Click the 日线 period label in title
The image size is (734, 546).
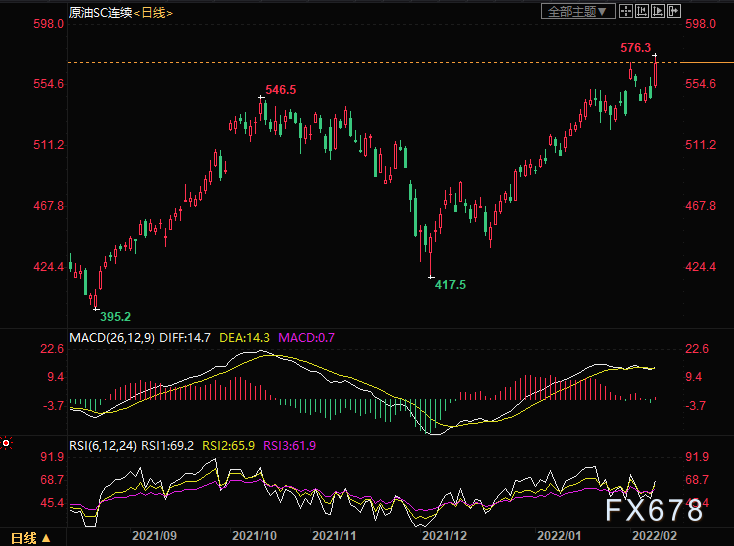pyautogui.click(x=154, y=13)
